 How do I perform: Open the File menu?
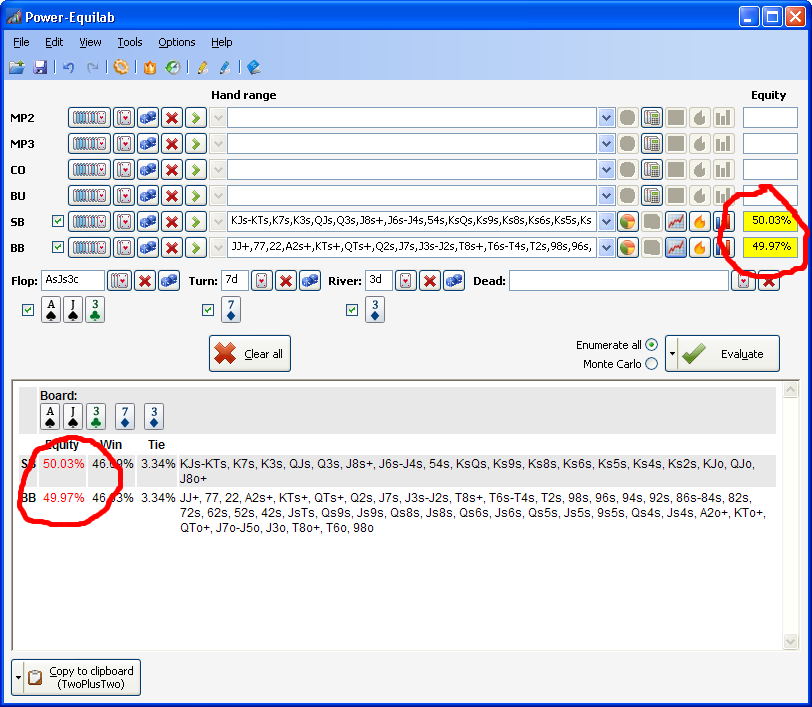pyautogui.click(x=21, y=42)
